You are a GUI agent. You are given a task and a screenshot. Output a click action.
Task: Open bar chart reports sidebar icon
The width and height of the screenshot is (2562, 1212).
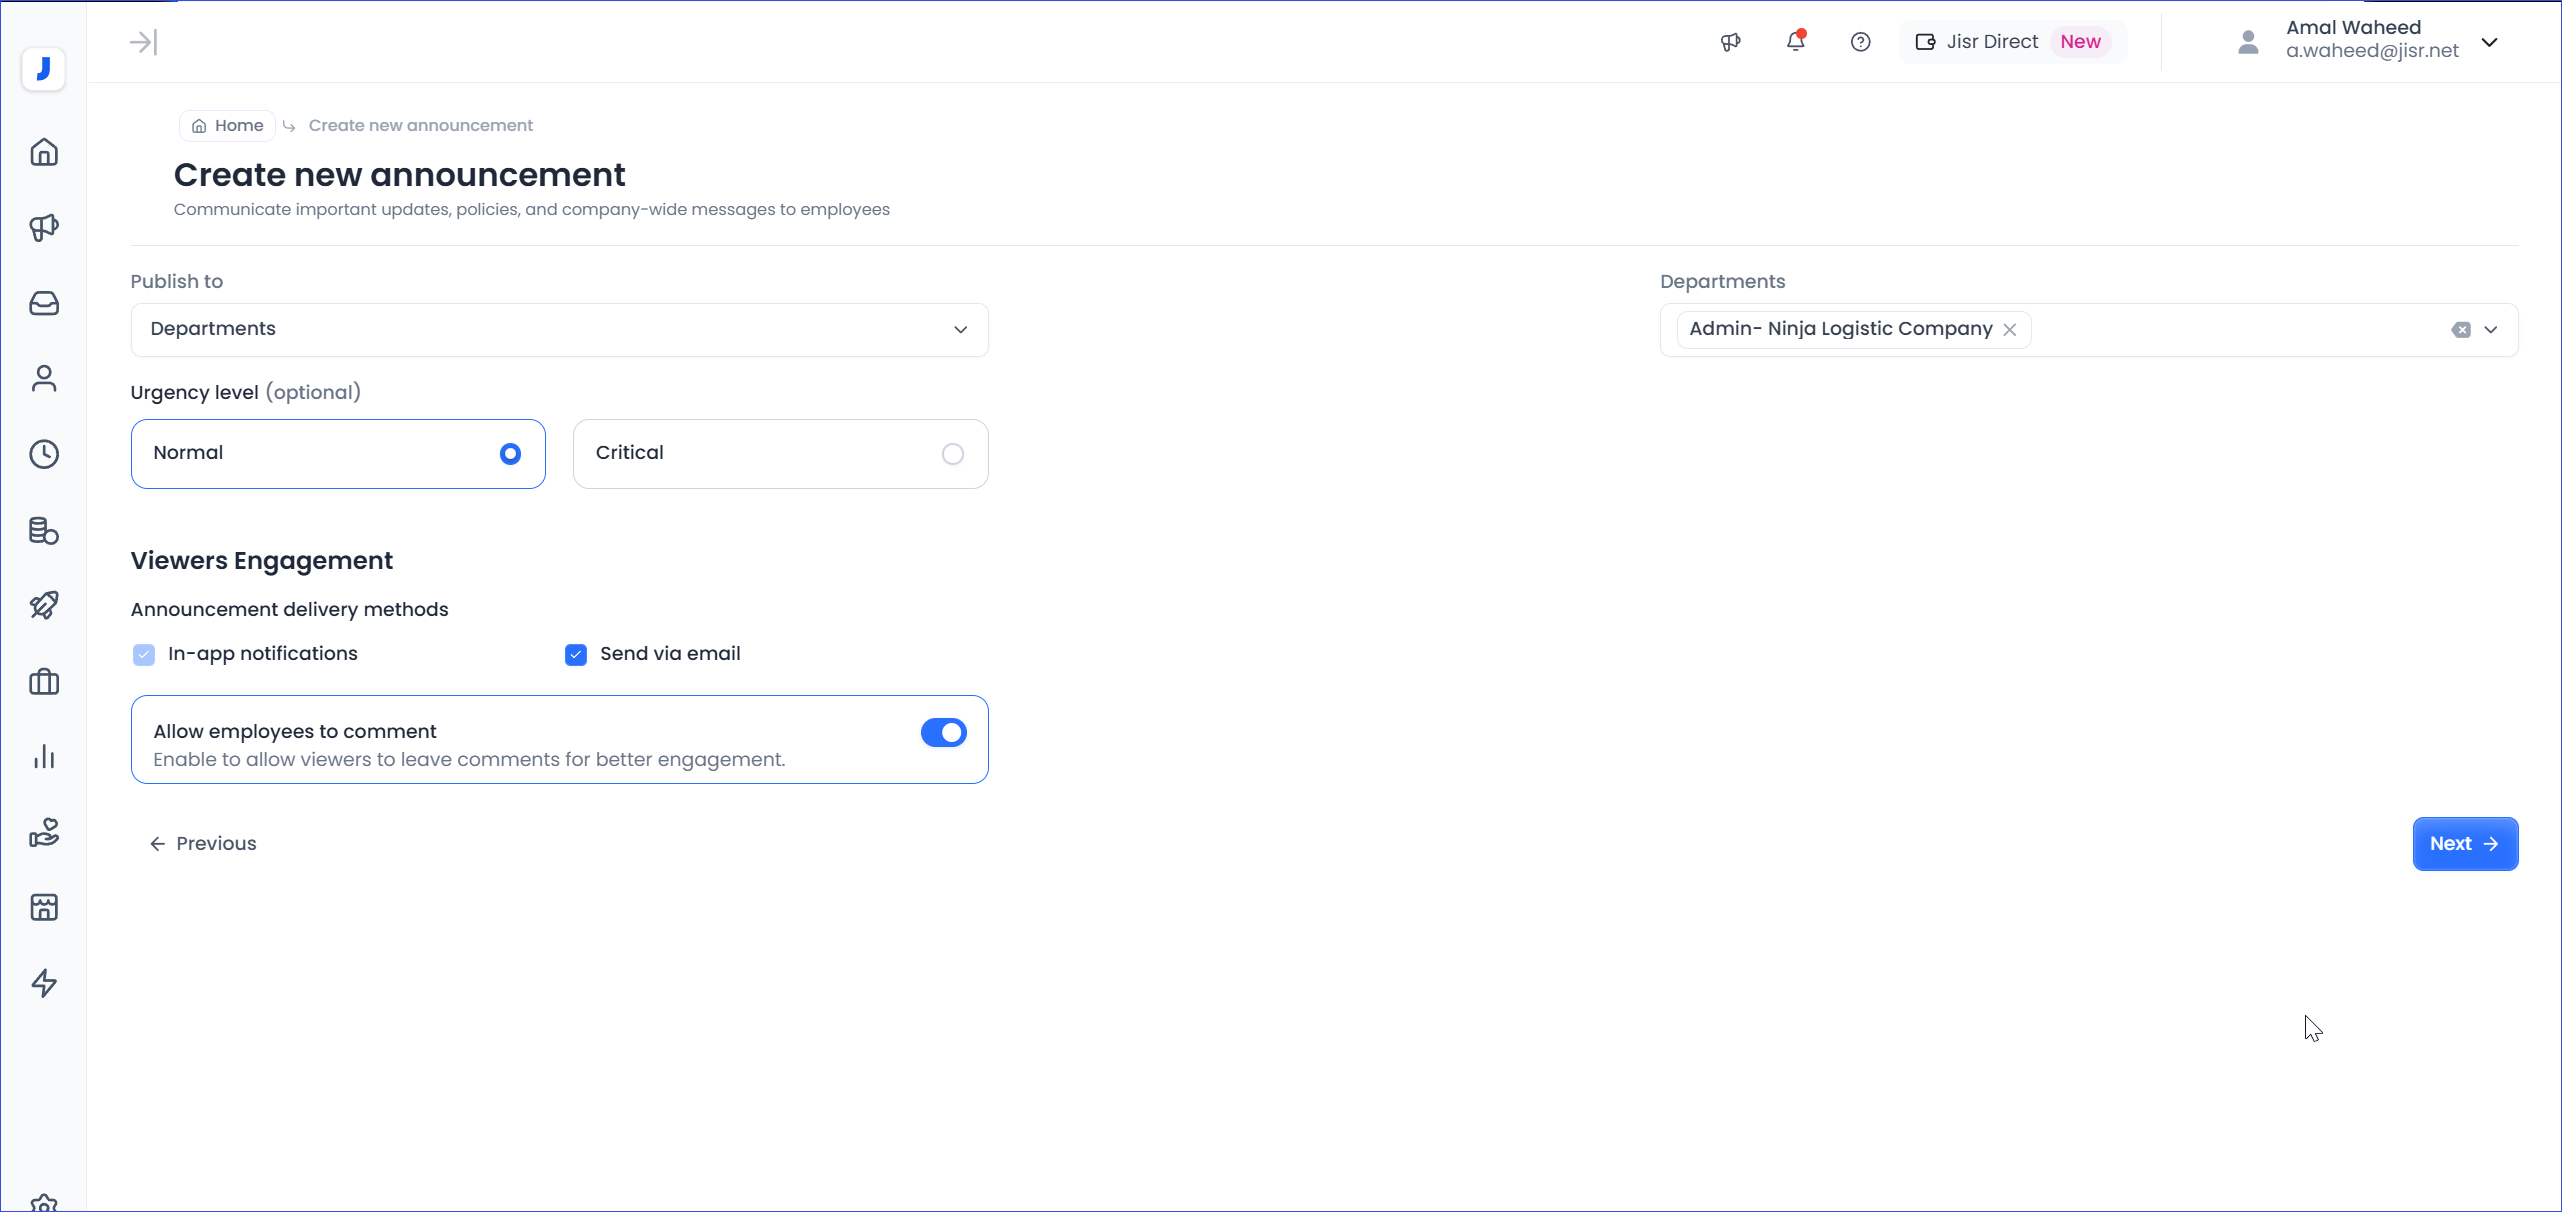(x=44, y=757)
